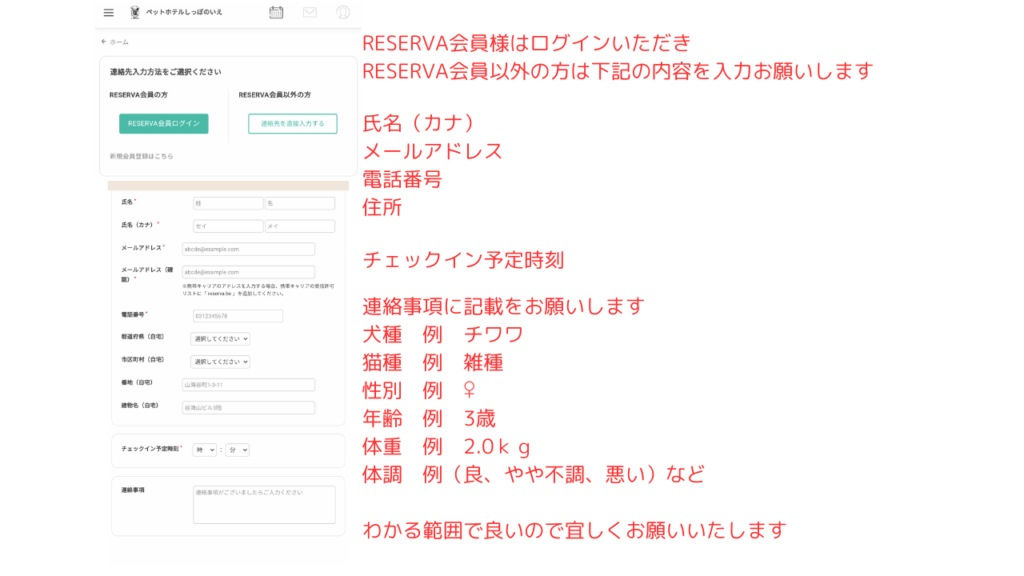Focus the セイ kana last name field
Screen dimensions: 1024x576
pos(227,226)
